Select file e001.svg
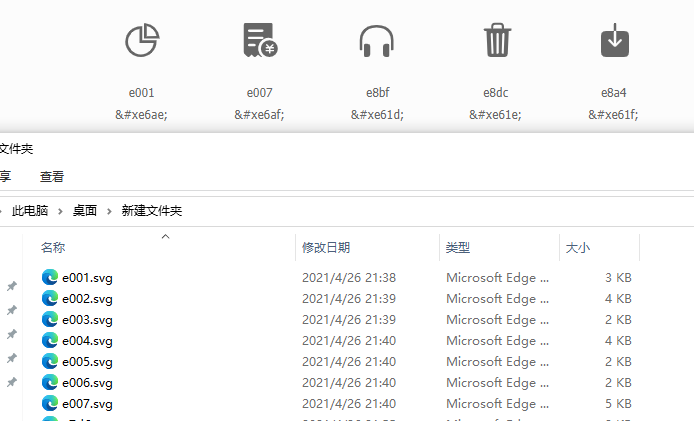The image size is (694, 421). (87, 278)
